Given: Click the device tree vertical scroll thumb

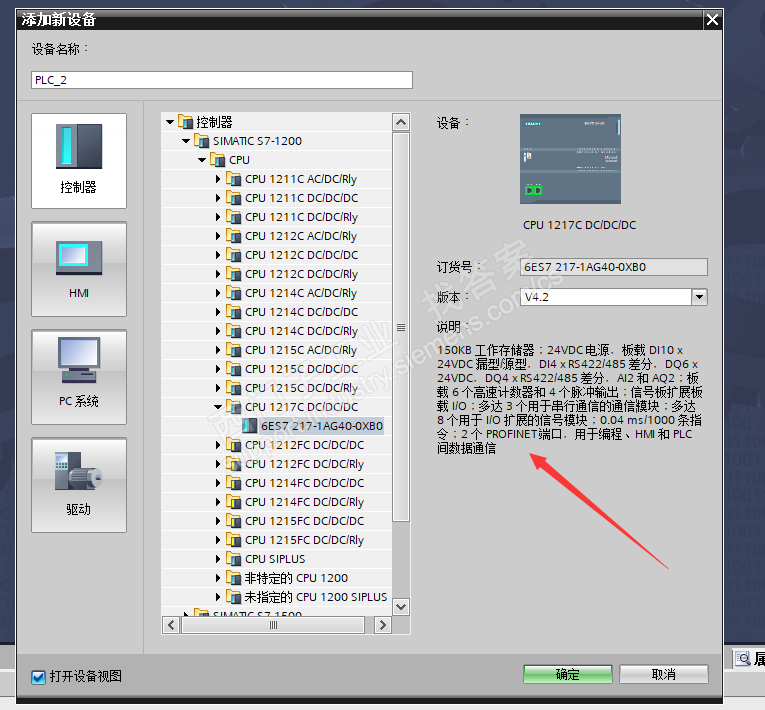Looking at the screenshot, I should tap(401, 327).
